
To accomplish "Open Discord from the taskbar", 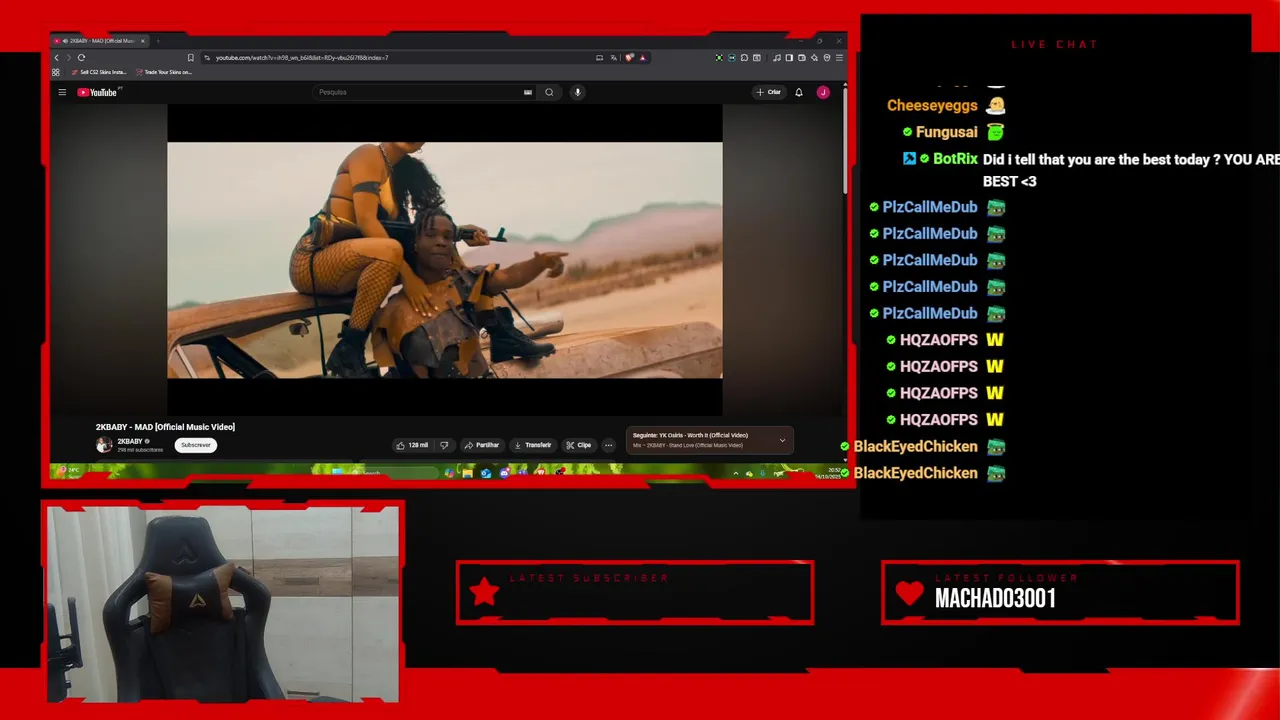I will coord(505,473).
